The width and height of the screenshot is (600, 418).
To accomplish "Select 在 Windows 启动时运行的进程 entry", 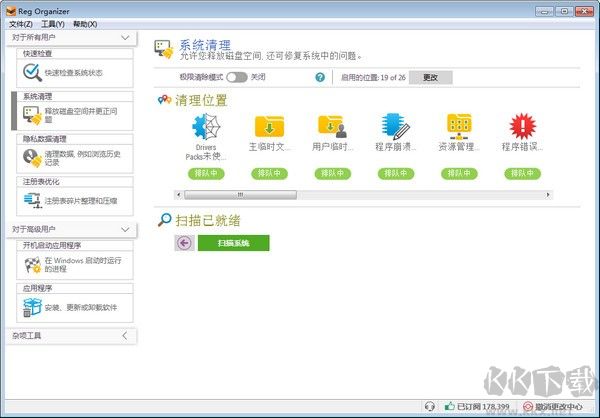I will pos(83,265).
